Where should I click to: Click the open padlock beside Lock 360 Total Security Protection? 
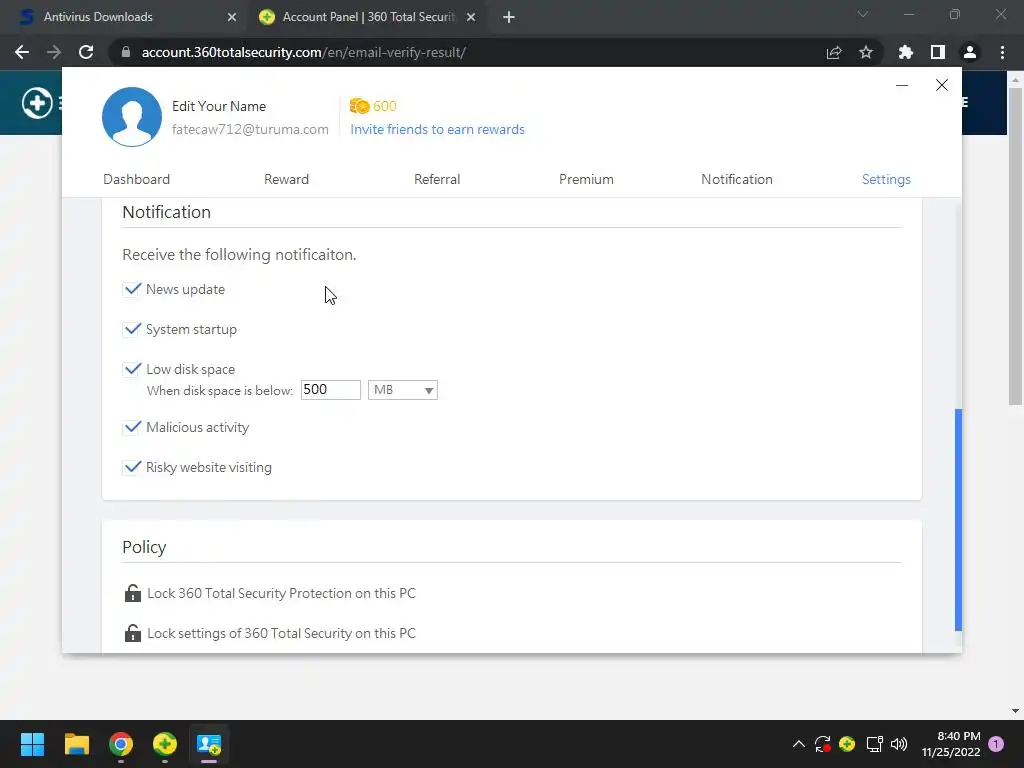point(133,593)
